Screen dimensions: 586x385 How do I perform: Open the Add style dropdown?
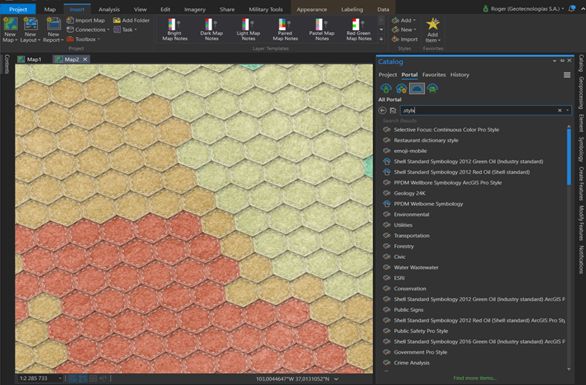(404, 20)
